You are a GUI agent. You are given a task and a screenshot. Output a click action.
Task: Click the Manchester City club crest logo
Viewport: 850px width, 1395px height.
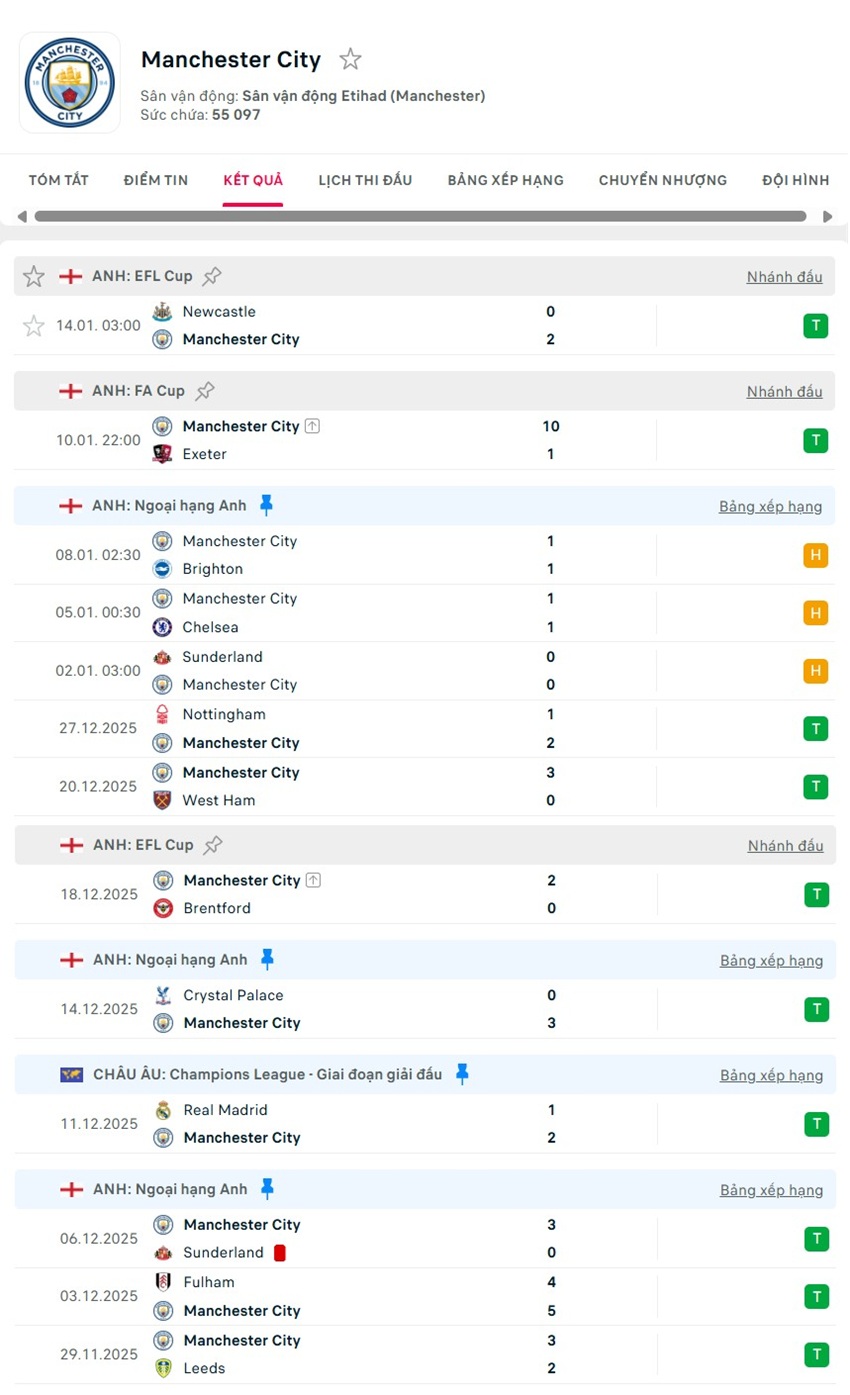coord(69,81)
